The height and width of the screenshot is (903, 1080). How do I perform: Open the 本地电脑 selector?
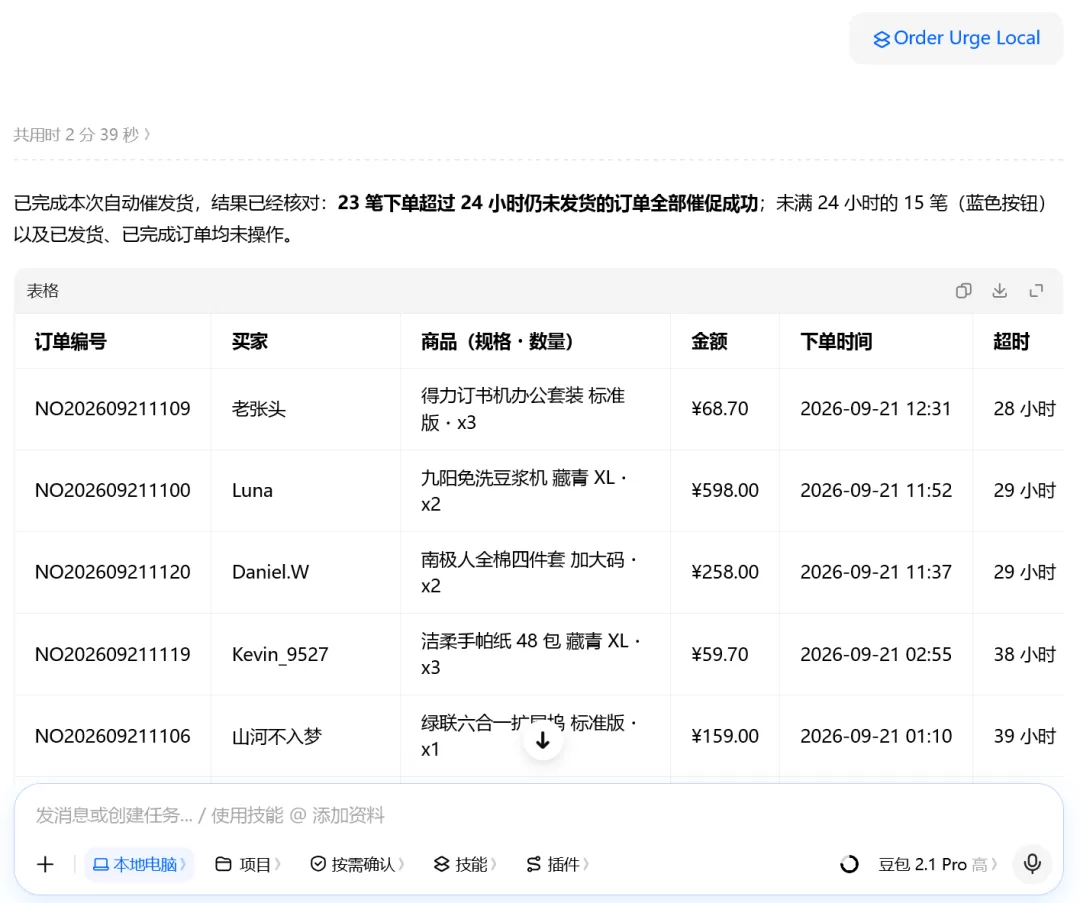coord(139,864)
